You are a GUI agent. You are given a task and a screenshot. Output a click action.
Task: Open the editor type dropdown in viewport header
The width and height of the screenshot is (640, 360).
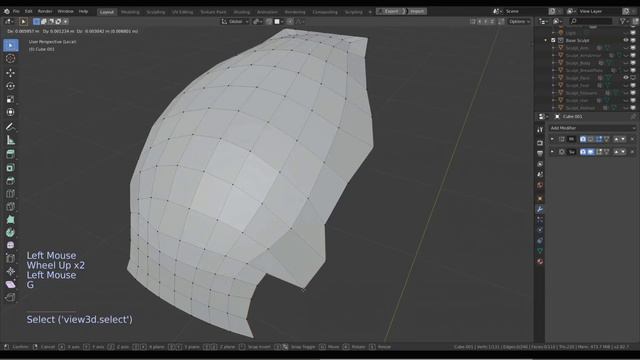coord(9,22)
